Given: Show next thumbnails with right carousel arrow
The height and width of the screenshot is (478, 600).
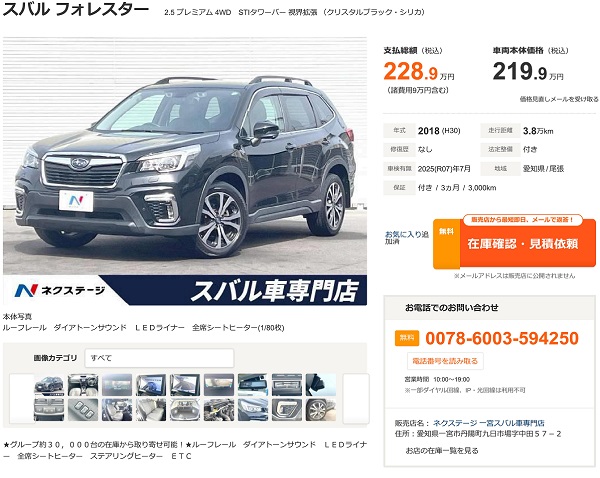Looking at the screenshot, I should (356, 398).
